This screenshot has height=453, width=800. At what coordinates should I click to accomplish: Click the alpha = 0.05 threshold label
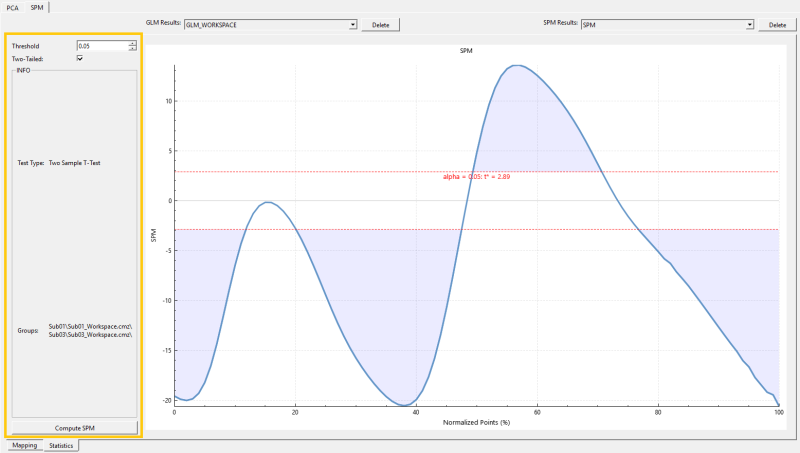pyautogui.click(x=477, y=177)
